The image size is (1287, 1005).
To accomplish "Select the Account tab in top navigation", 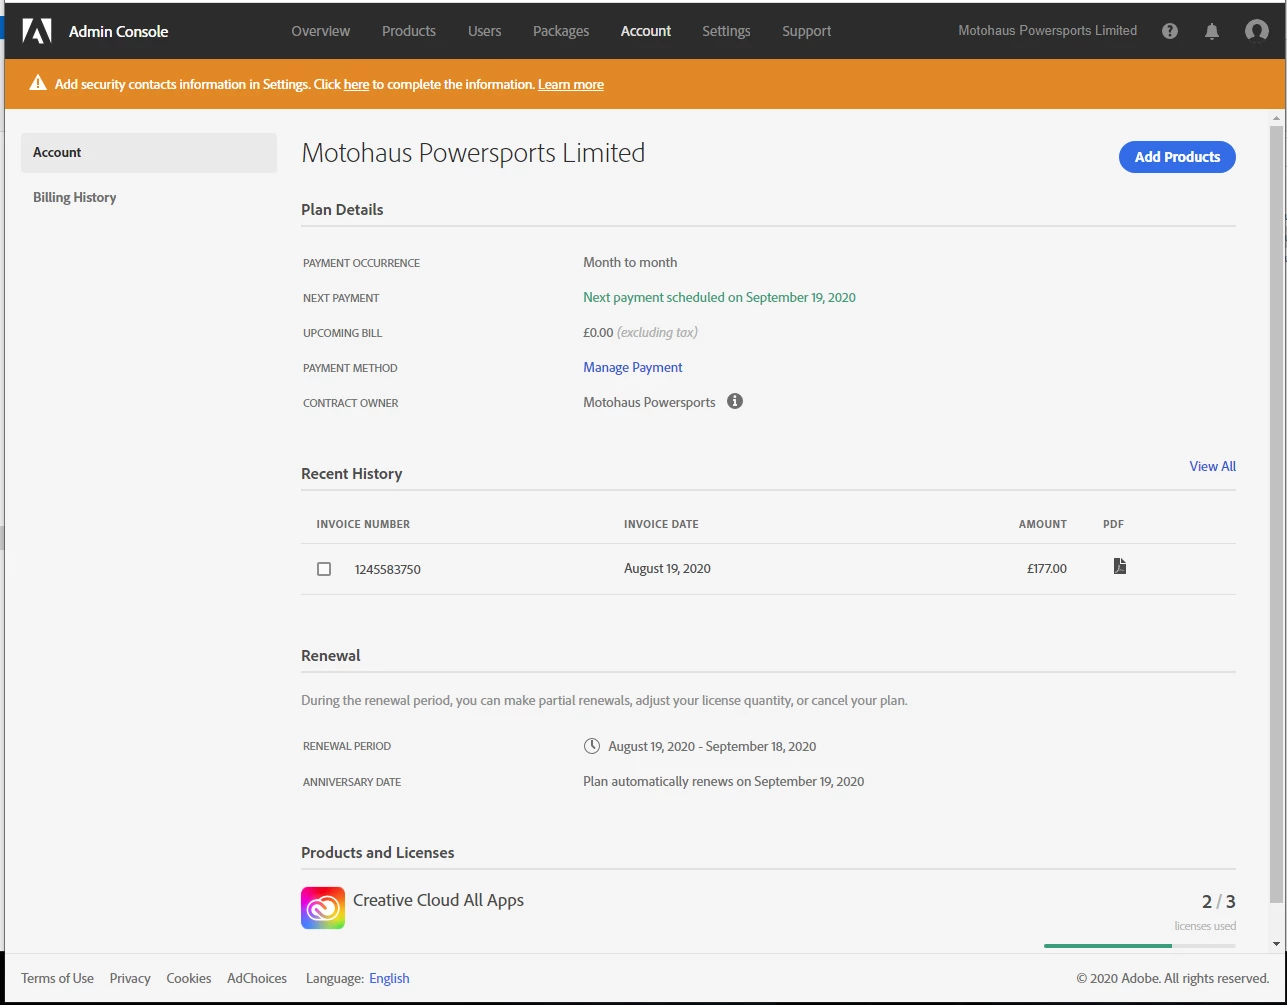I will point(646,31).
